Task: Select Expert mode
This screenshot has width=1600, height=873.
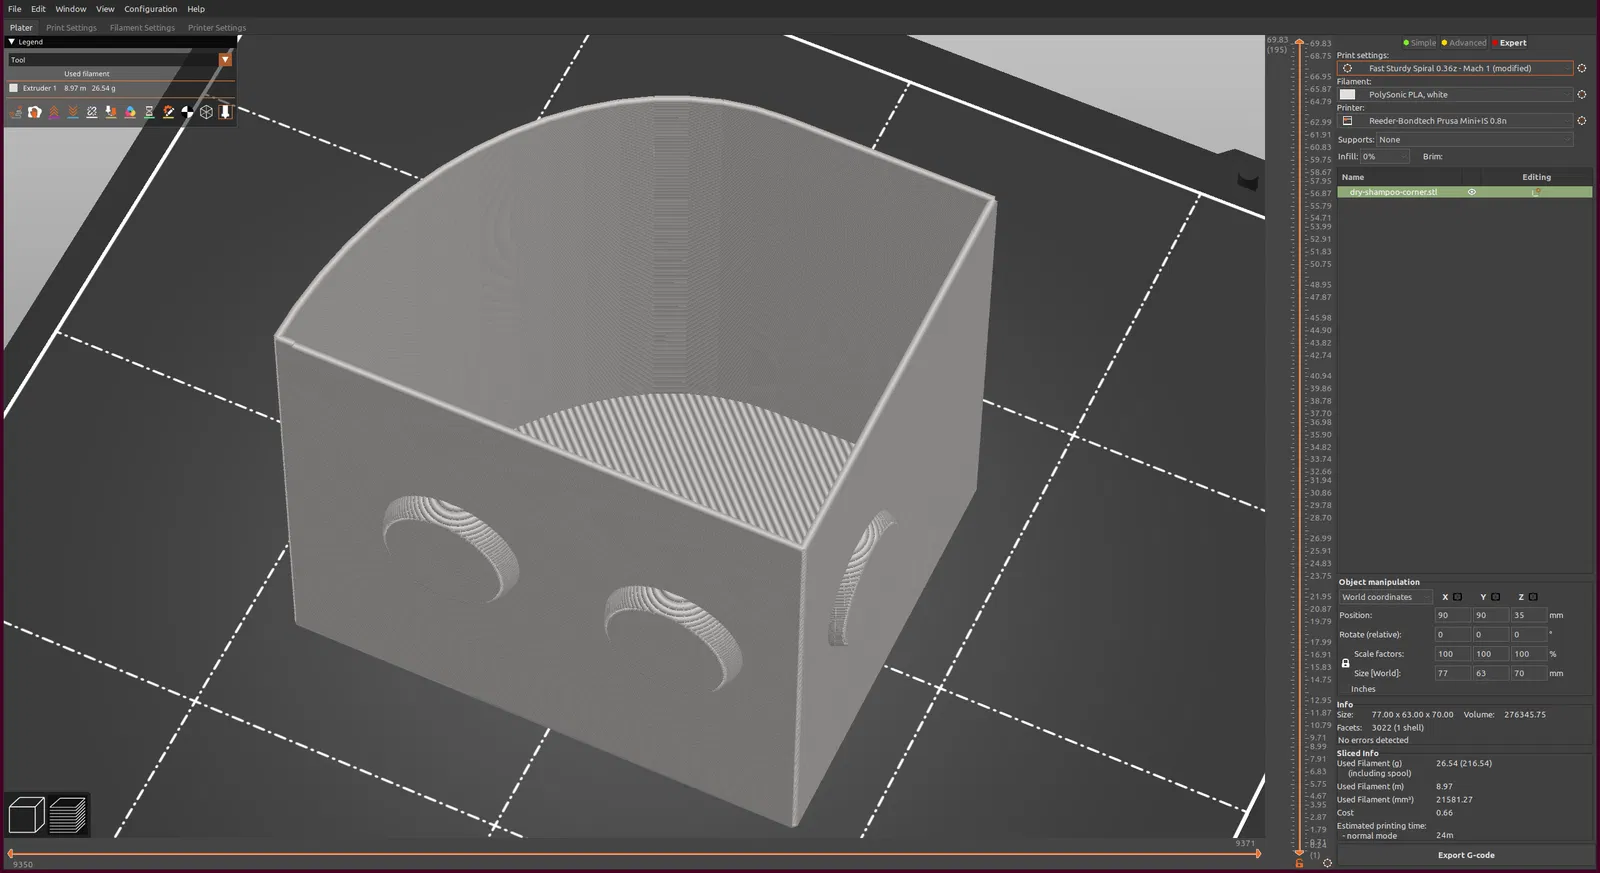Action: (x=1510, y=43)
